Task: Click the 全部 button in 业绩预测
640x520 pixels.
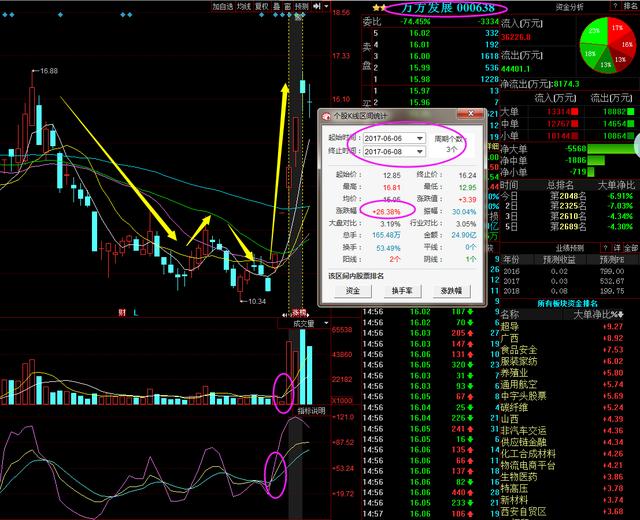Action: coord(631,248)
